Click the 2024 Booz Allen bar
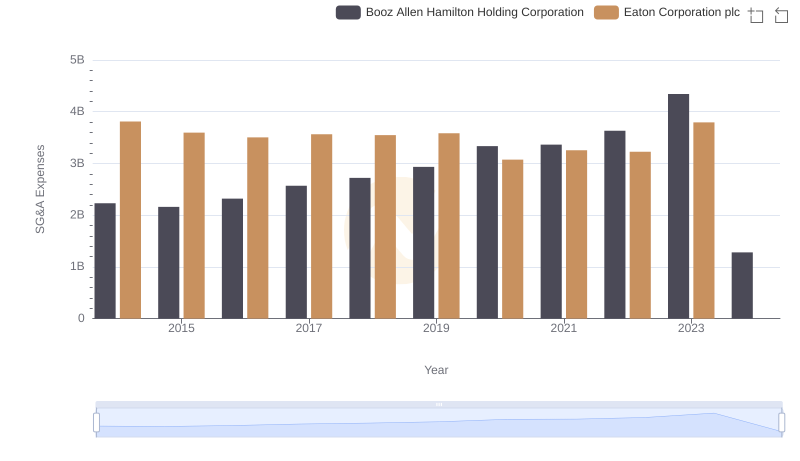The width and height of the screenshot is (800, 461). tap(742, 285)
